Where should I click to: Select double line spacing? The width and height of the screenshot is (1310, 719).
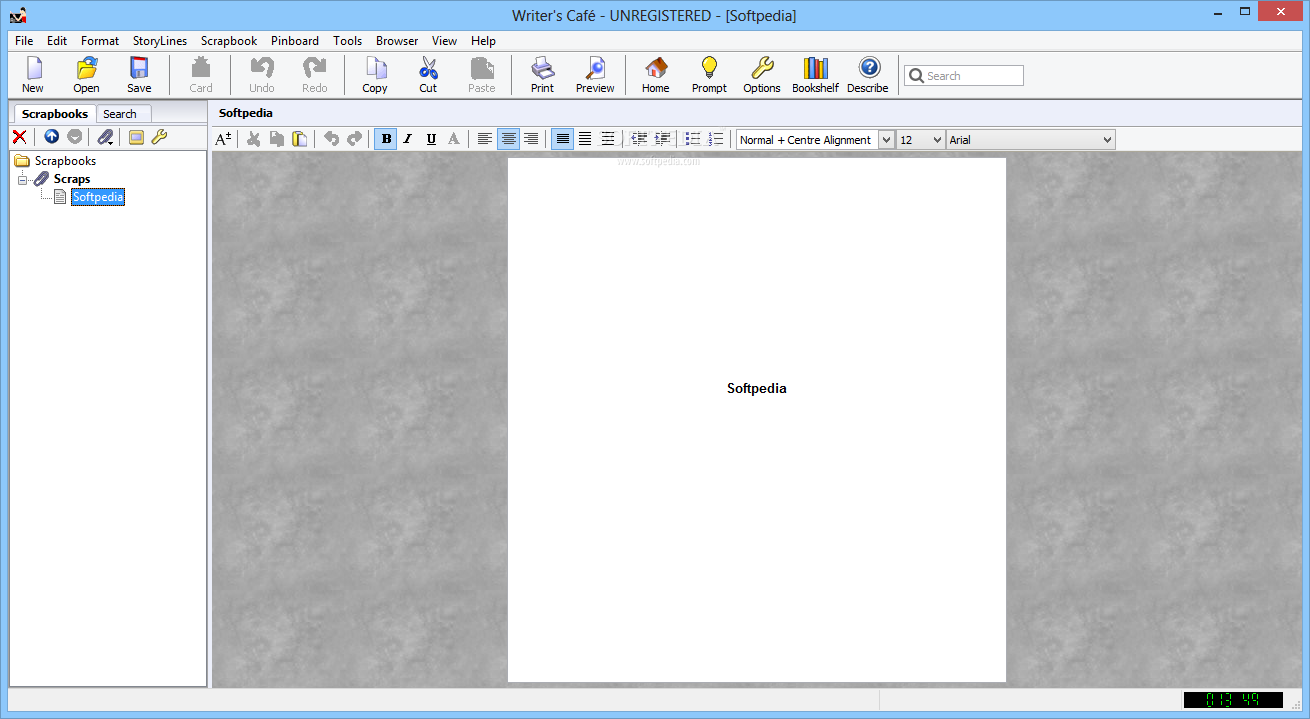[608, 139]
